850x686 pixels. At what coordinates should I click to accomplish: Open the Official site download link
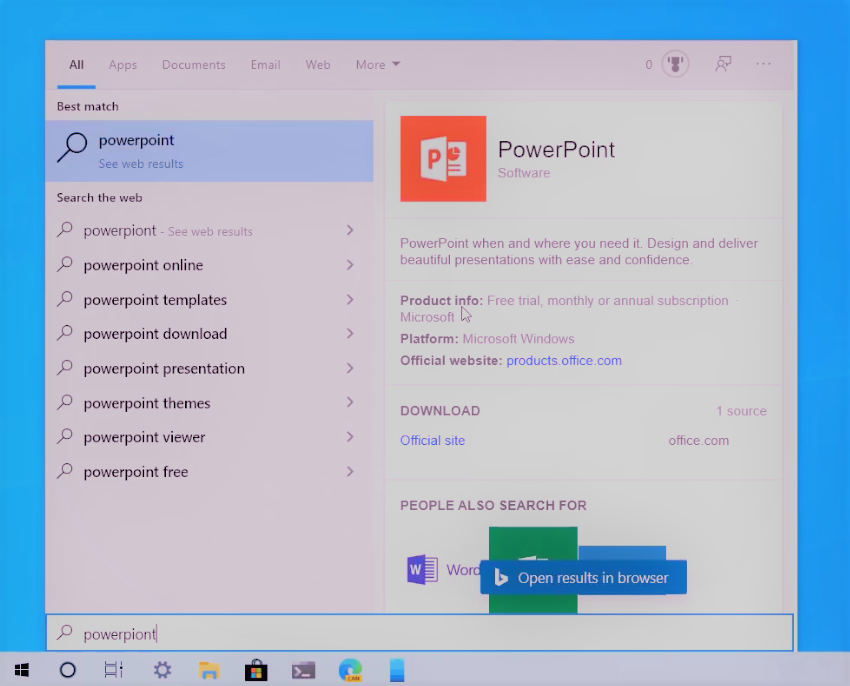pos(433,440)
